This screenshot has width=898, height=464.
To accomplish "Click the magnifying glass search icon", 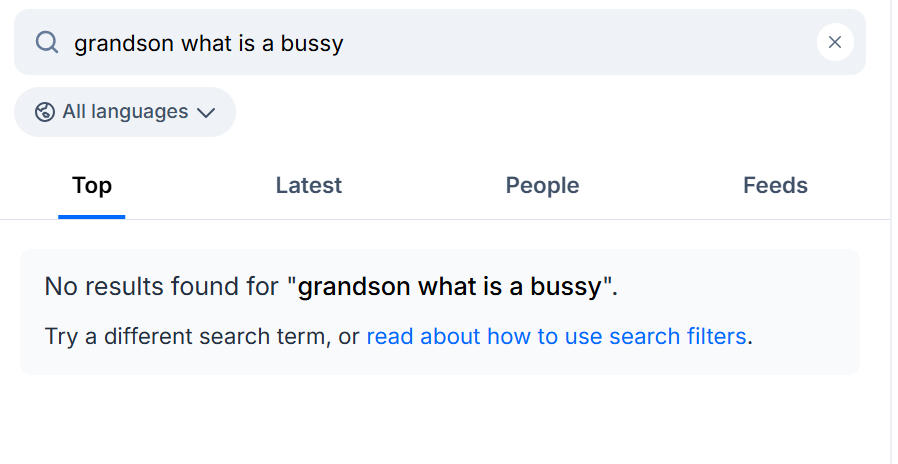I will (x=47, y=42).
